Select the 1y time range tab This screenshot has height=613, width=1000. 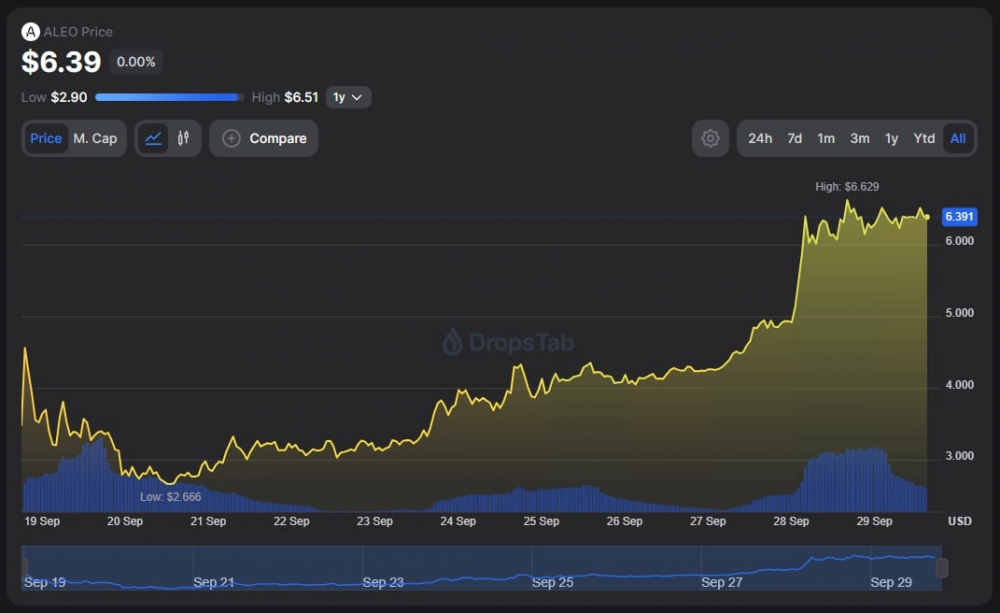click(891, 139)
